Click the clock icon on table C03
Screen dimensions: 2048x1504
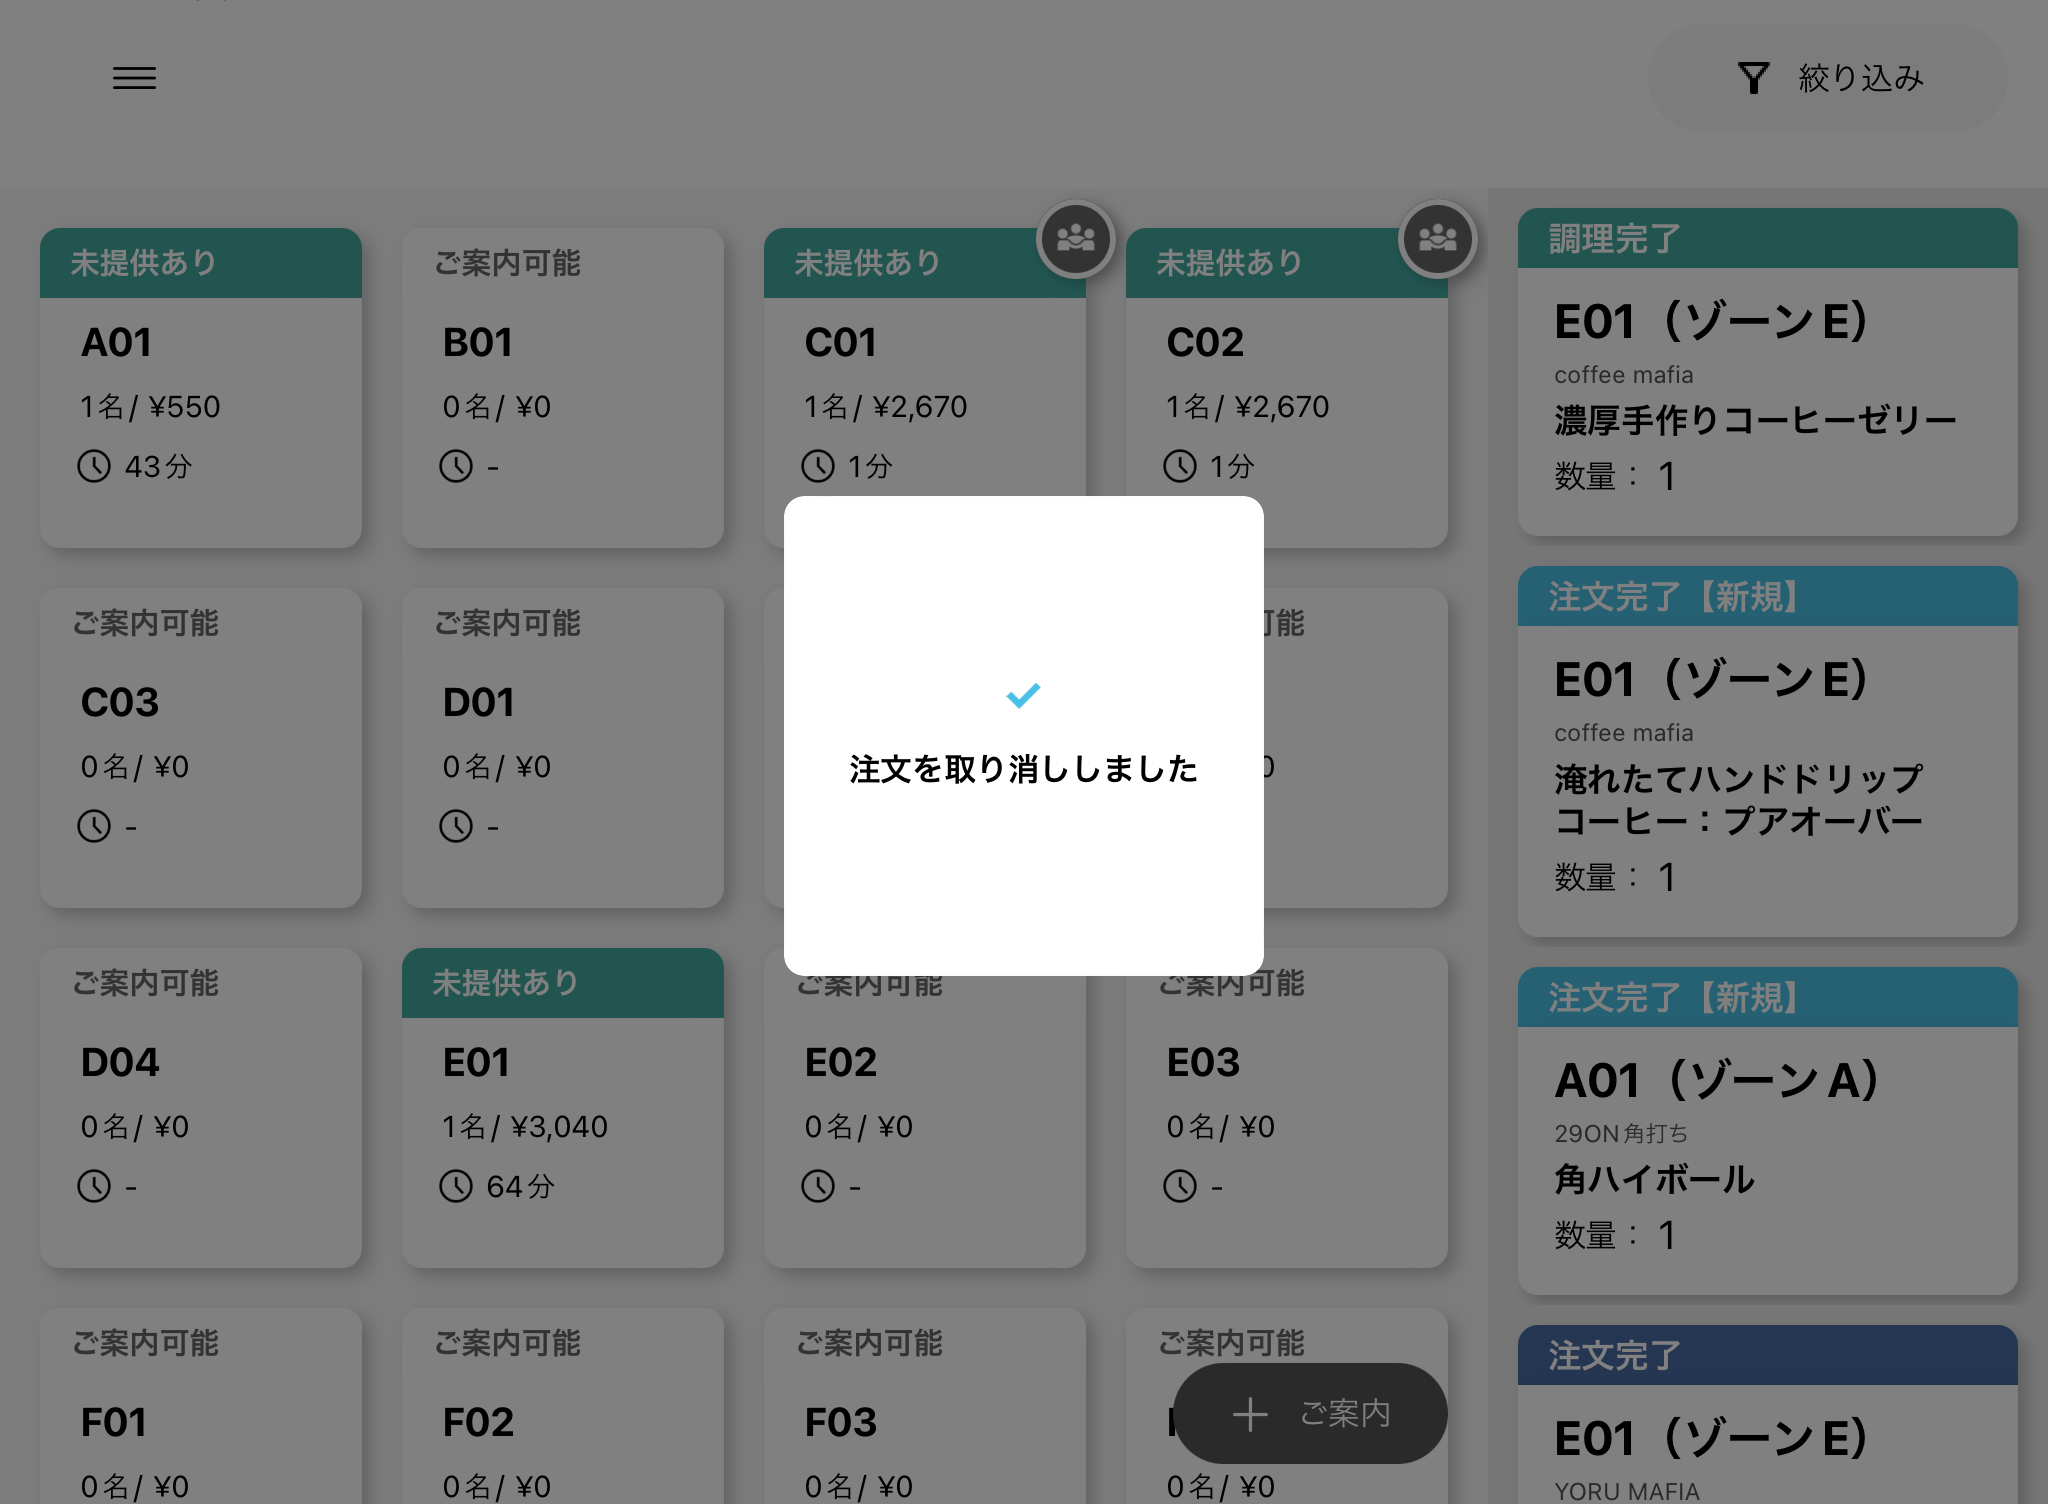tap(94, 826)
